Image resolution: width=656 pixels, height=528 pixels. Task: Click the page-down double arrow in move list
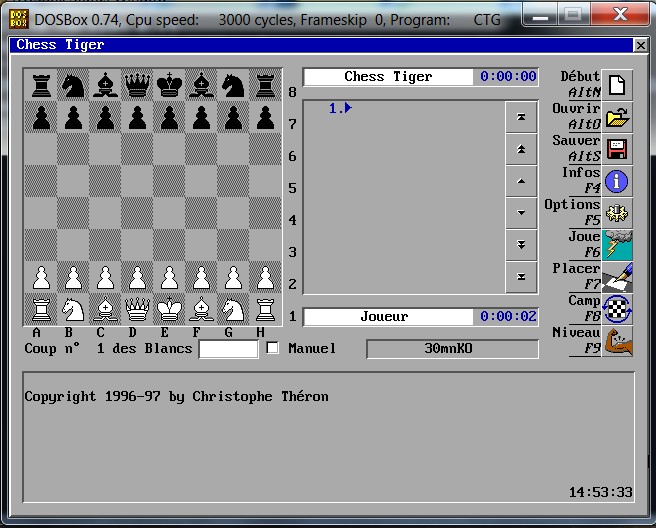521,245
